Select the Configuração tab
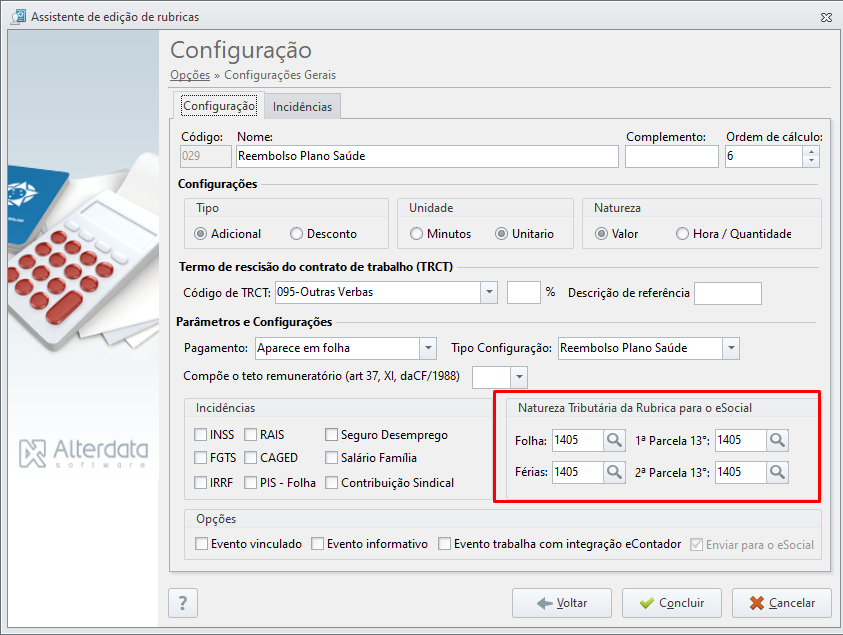The width and height of the screenshot is (843, 635). point(219,105)
